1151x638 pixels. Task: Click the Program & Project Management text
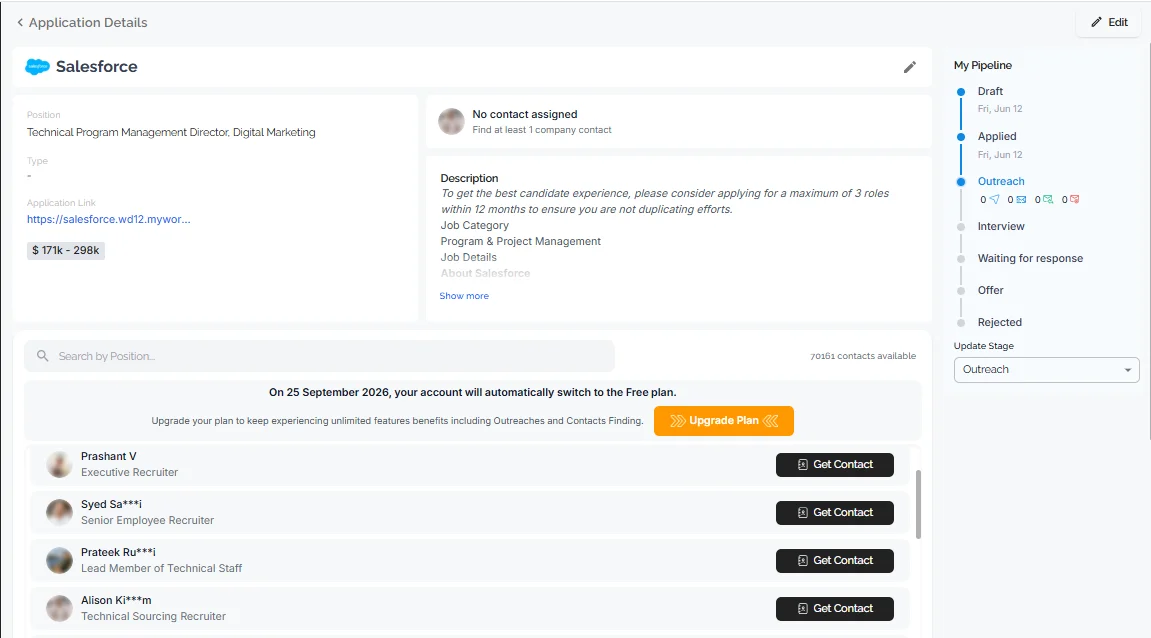tap(520, 242)
